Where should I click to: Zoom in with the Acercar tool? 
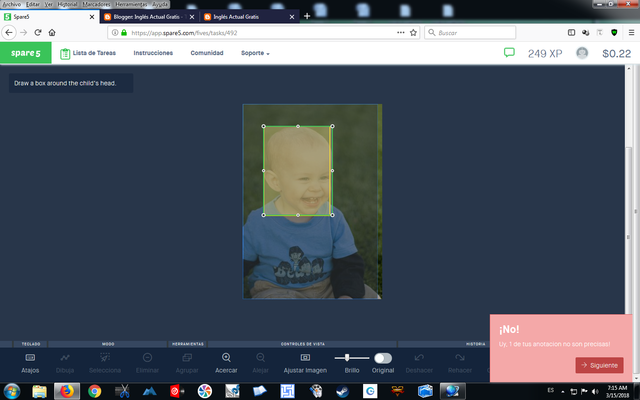[226, 363]
